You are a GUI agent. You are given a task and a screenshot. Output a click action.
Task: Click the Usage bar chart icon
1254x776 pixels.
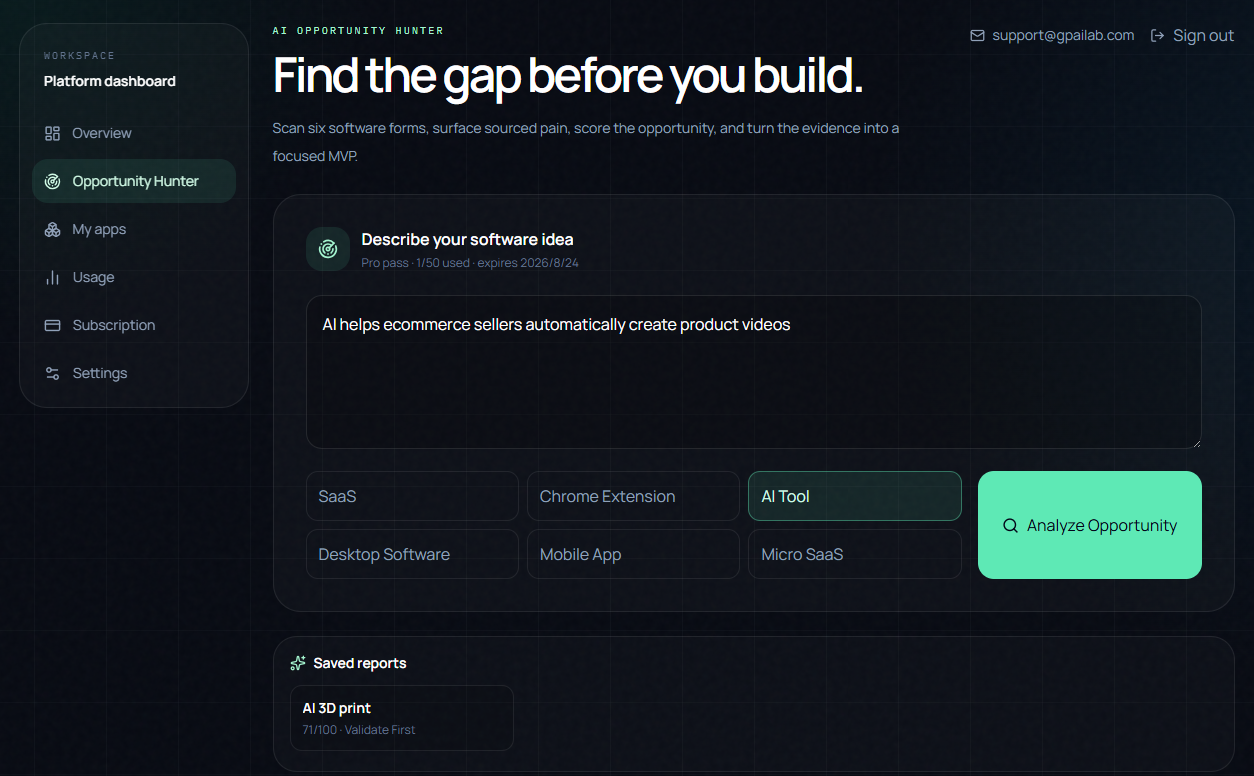coord(53,277)
